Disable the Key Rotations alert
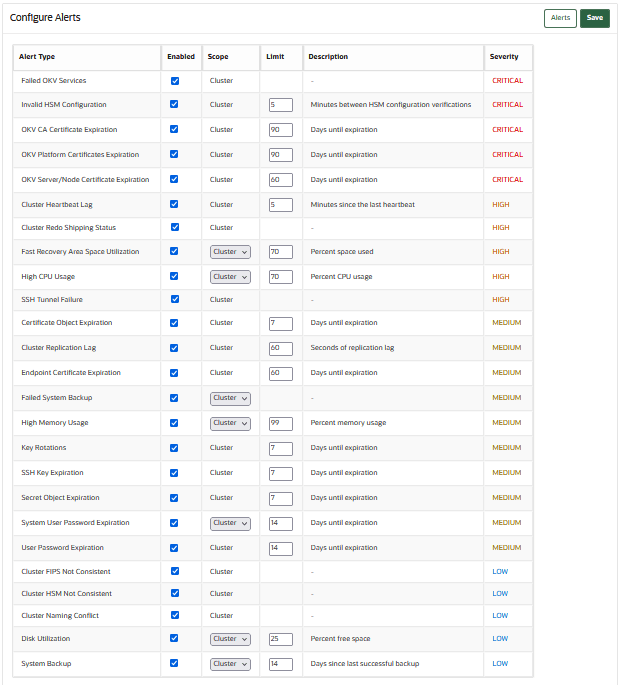622x685 pixels. [175, 448]
